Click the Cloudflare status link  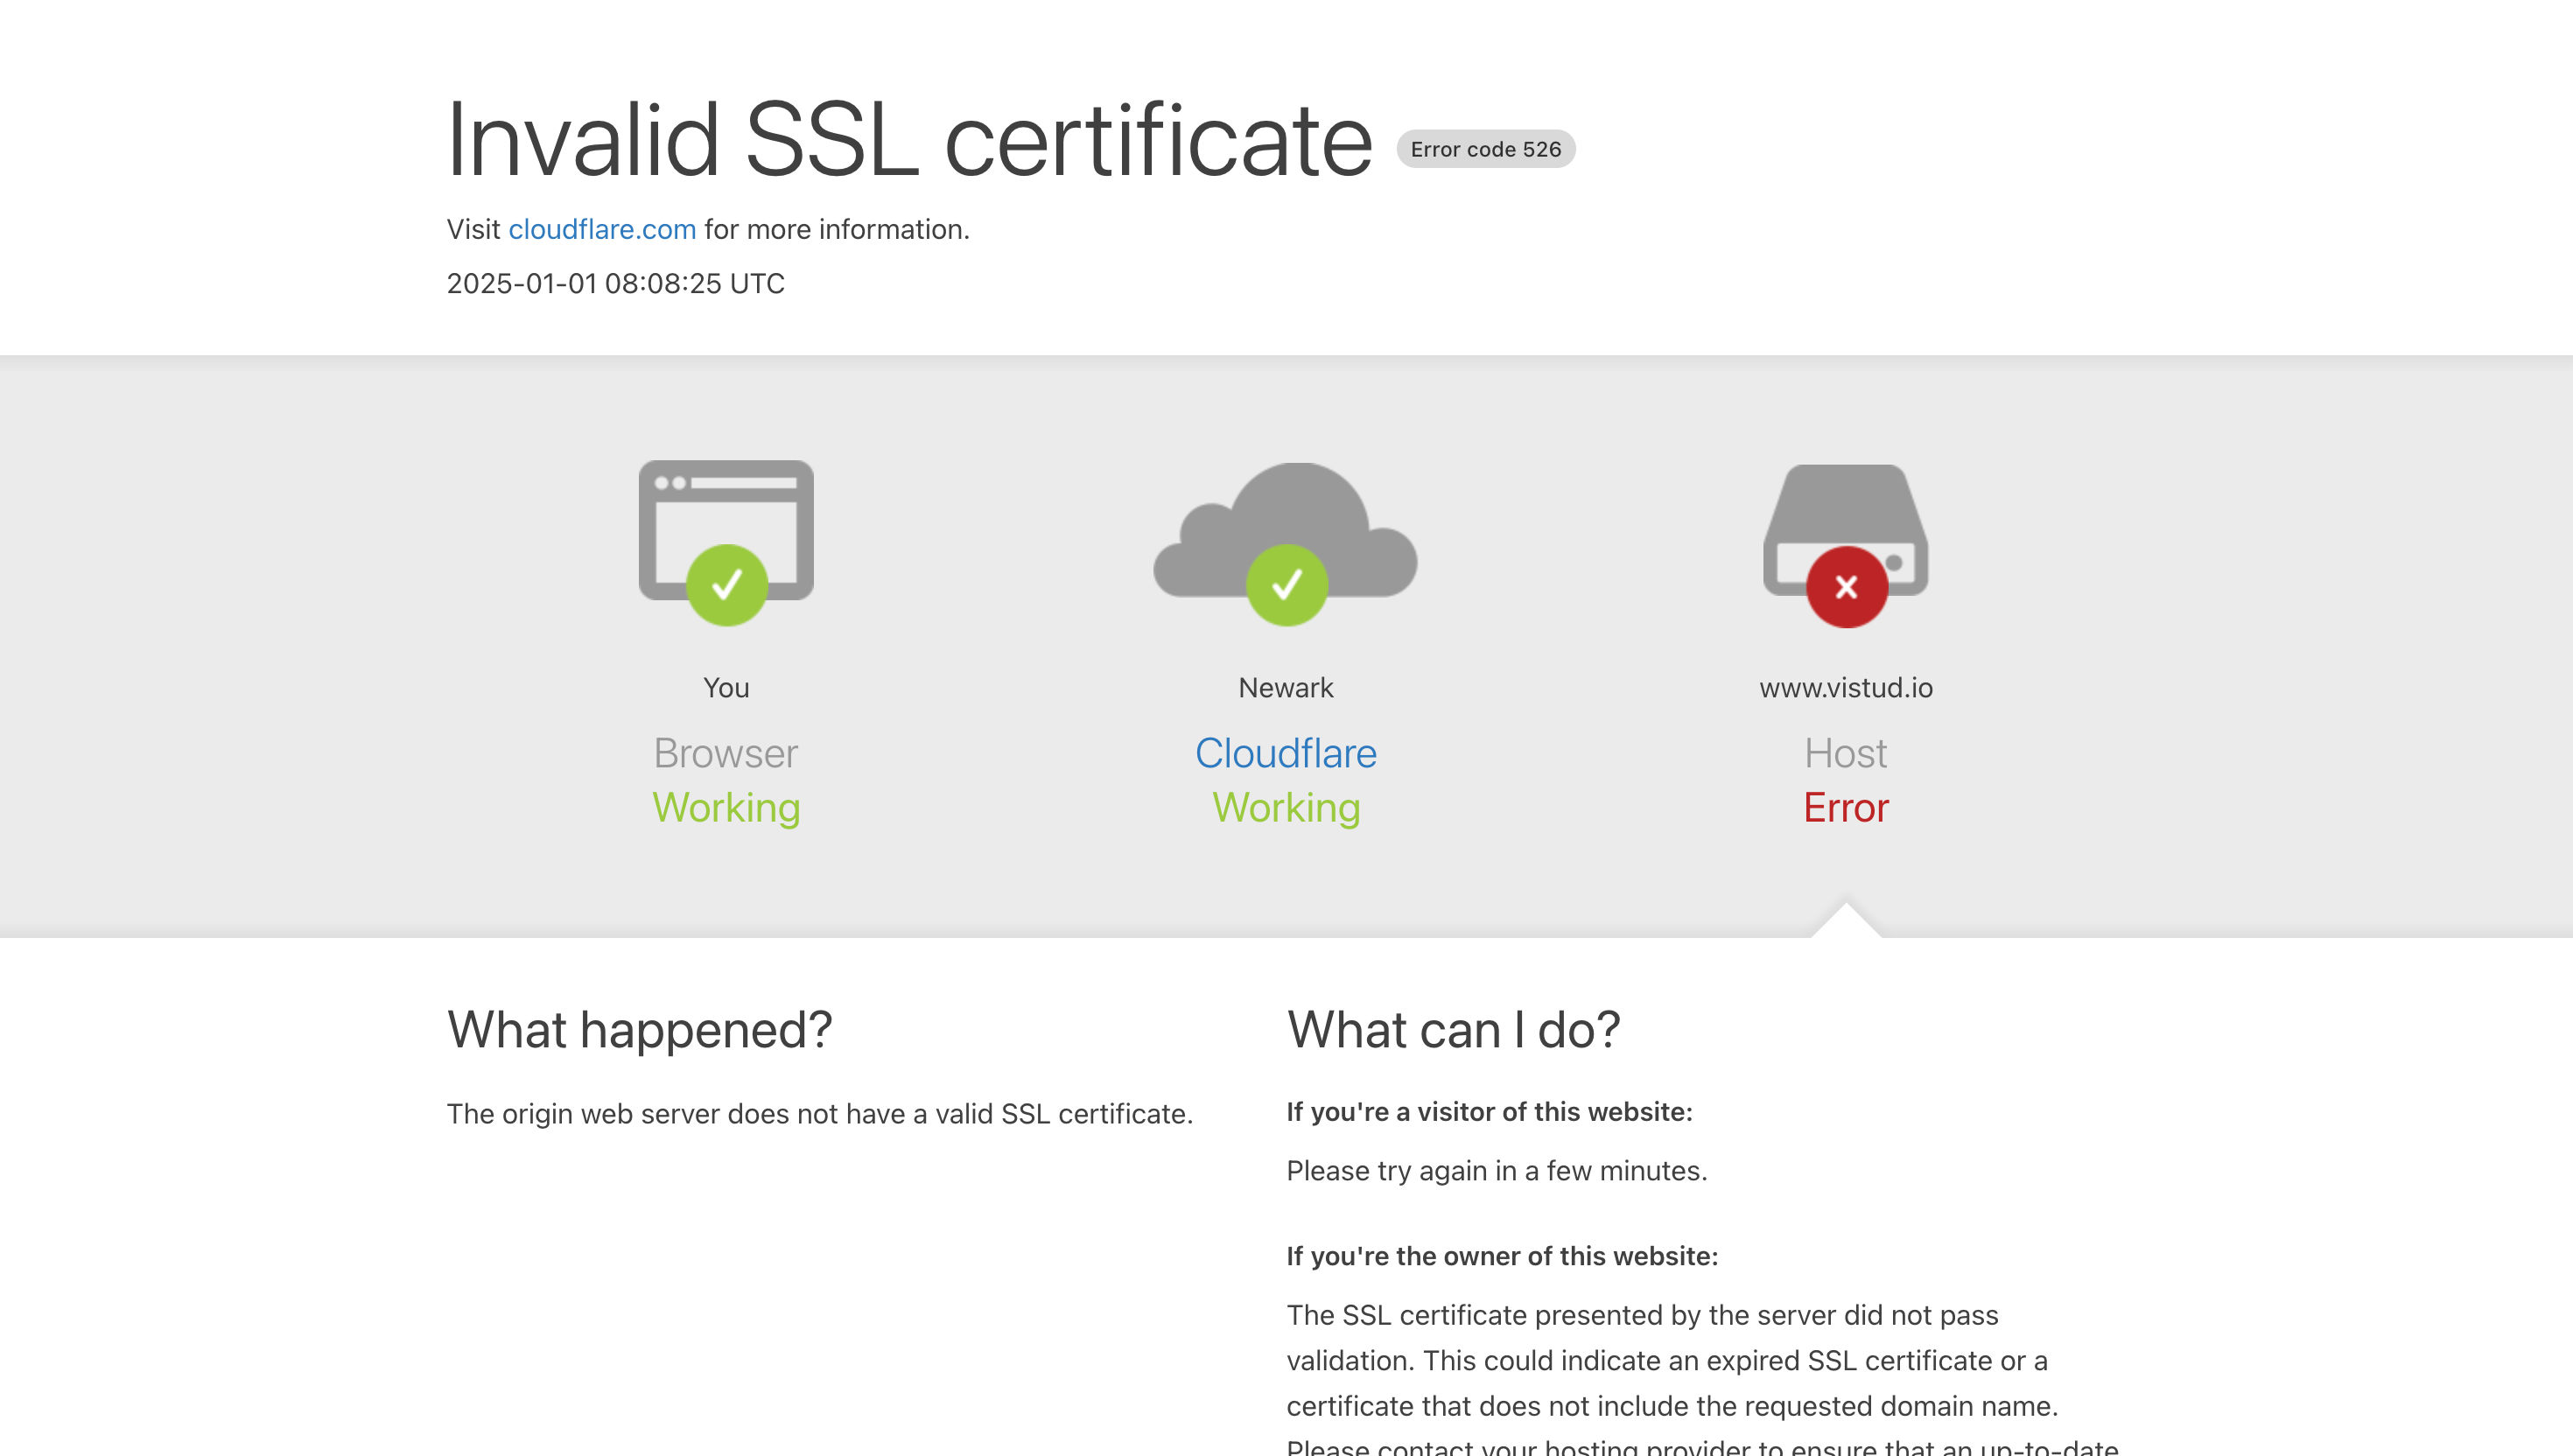(1286, 753)
